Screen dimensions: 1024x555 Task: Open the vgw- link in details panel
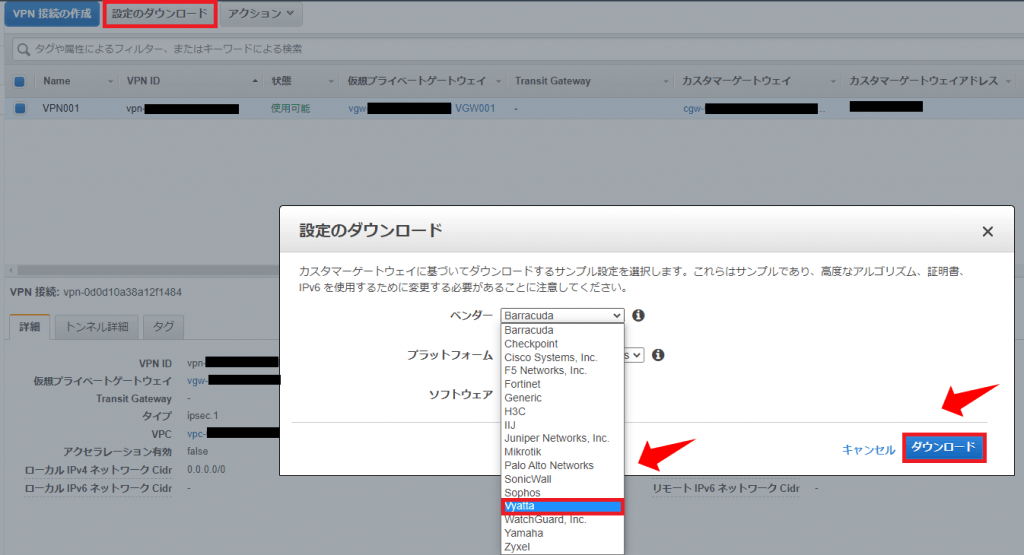pos(197,381)
